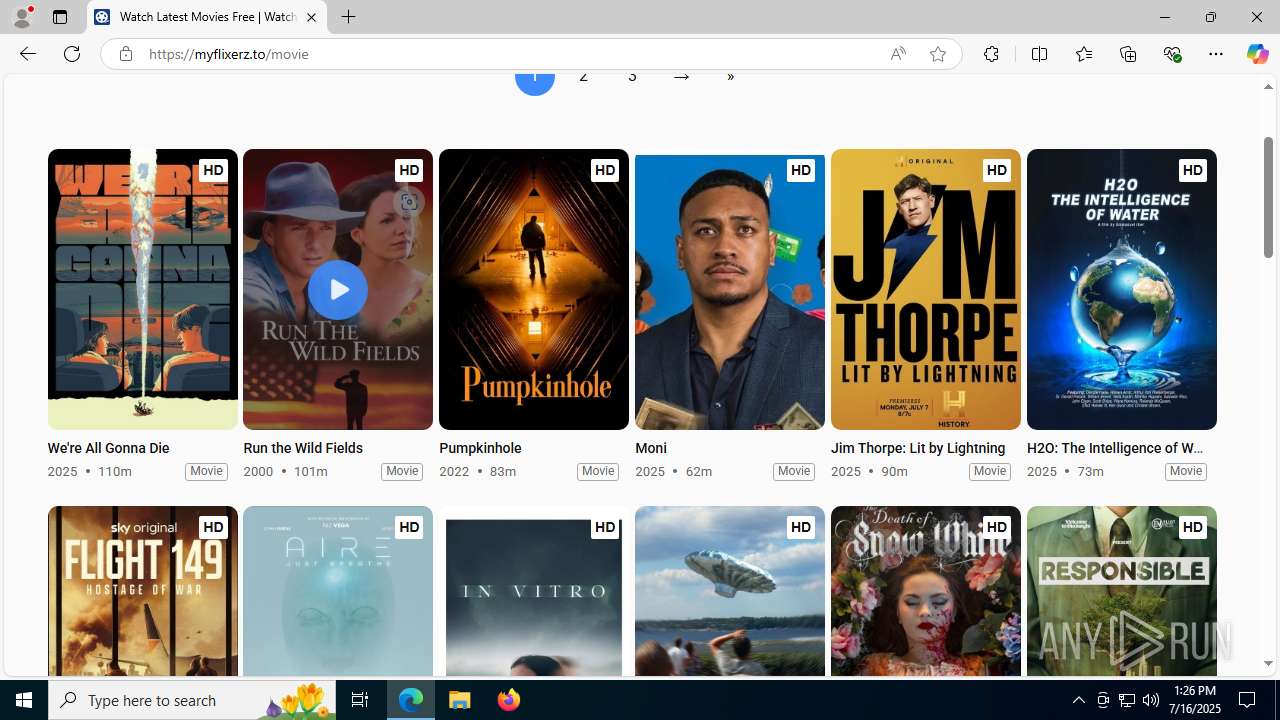This screenshot has width=1280, height=720.
Task: Go to page 2 of movies
Action: (x=583, y=76)
